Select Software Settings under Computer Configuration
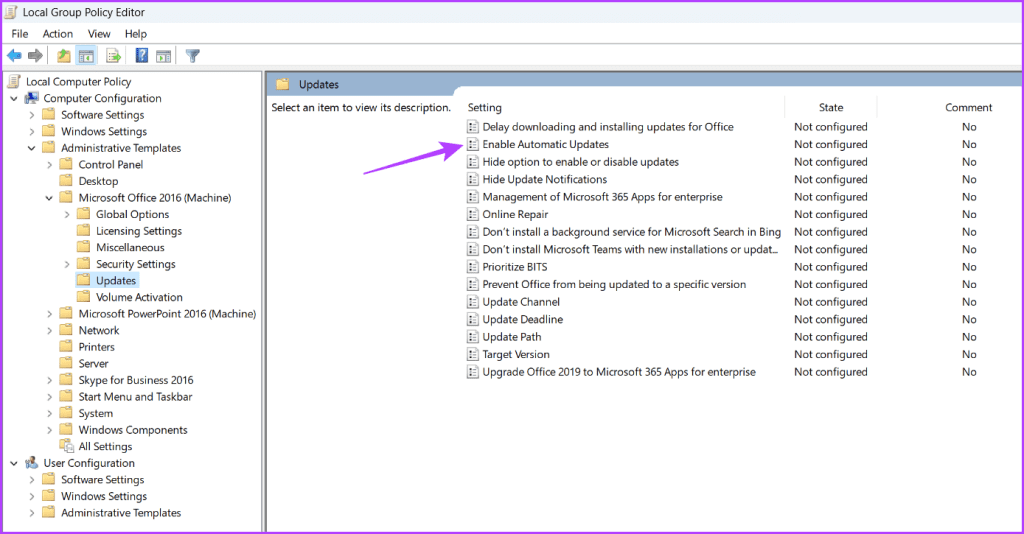The width and height of the screenshot is (1024, 534). pos(103,115)
